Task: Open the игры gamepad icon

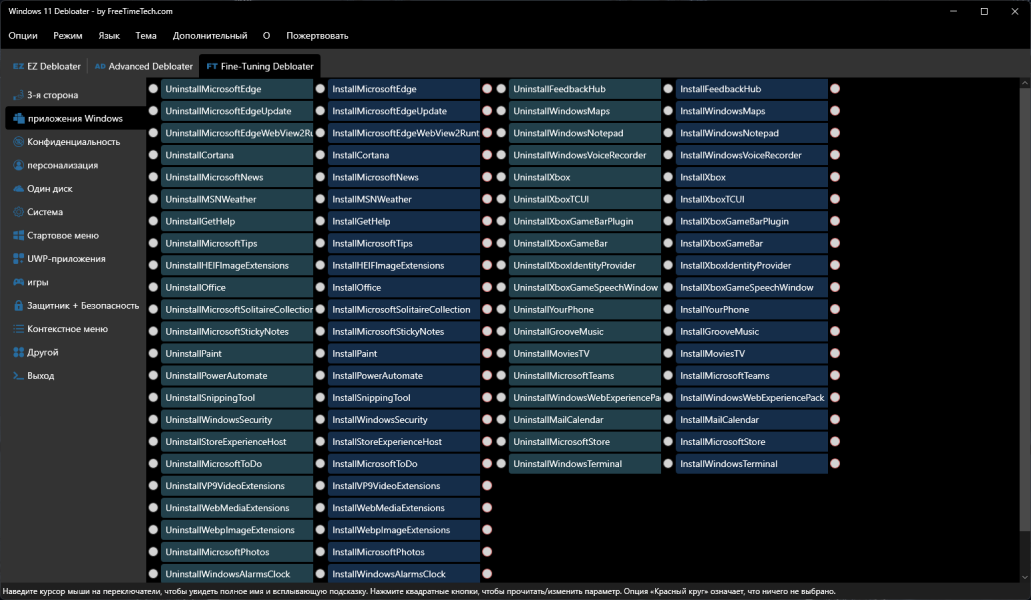Action: (18, 282)
